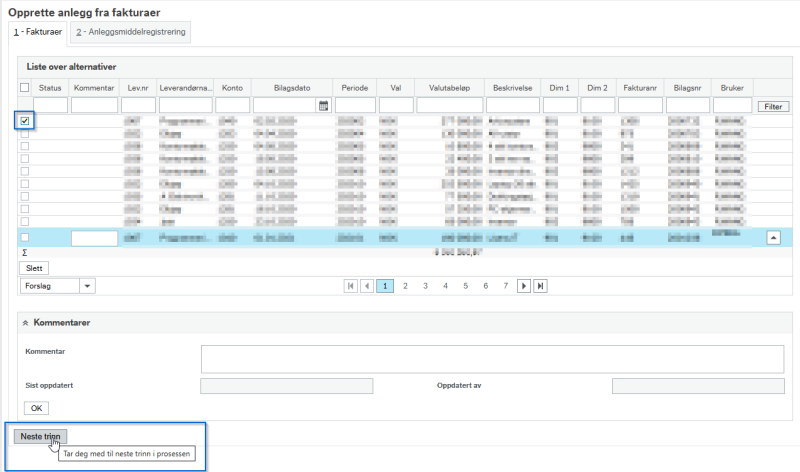Screen dimensions: 800x472
Task: Collapse the Kommentarer section chevron
Action: click(26, 323)
